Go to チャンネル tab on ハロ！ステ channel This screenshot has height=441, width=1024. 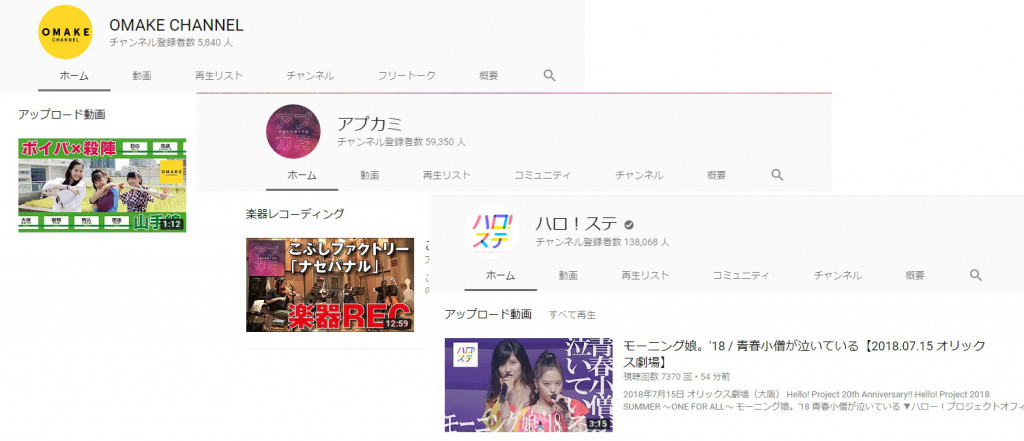pos(837,275)
